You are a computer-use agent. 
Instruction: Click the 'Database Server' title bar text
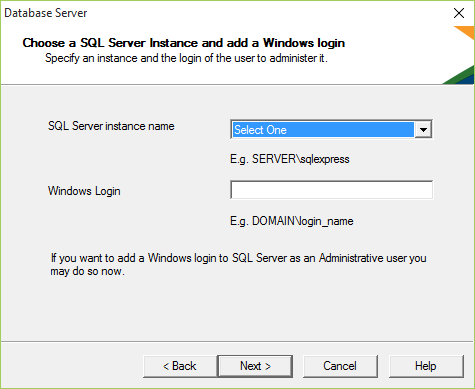[x=46, y=13]
